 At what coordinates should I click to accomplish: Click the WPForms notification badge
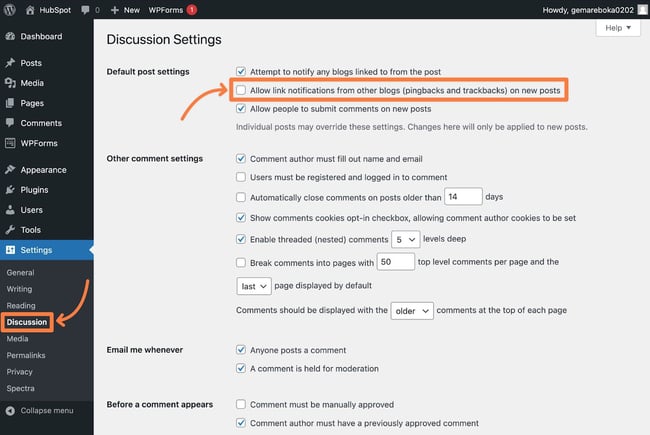pyautogui.click(x=192, y=10)
